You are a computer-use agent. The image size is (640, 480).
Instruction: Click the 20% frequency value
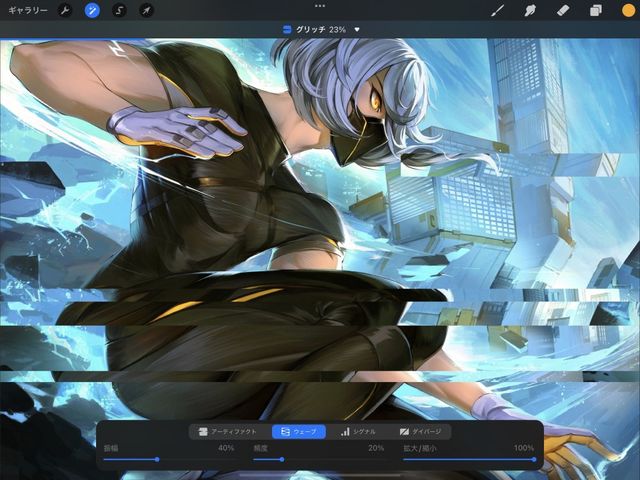[376, 448]
